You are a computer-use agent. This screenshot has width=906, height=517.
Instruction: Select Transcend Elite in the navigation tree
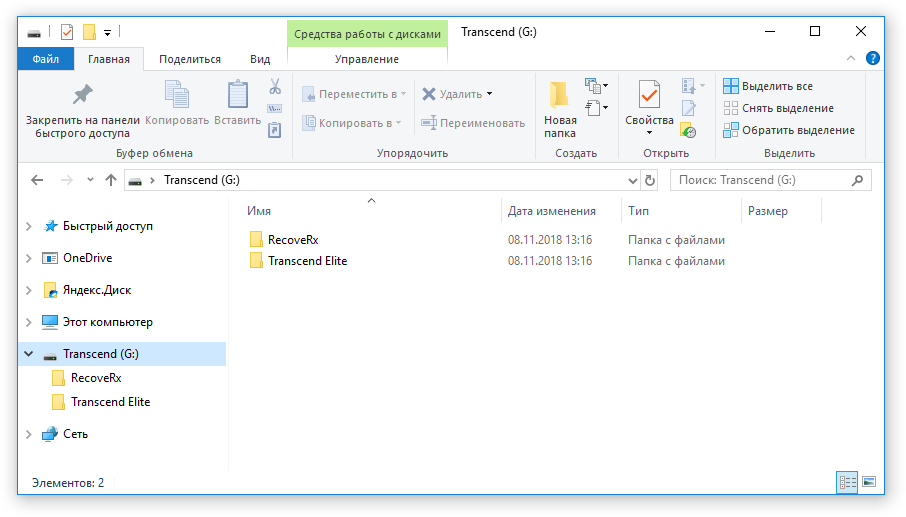pos(110,402)
